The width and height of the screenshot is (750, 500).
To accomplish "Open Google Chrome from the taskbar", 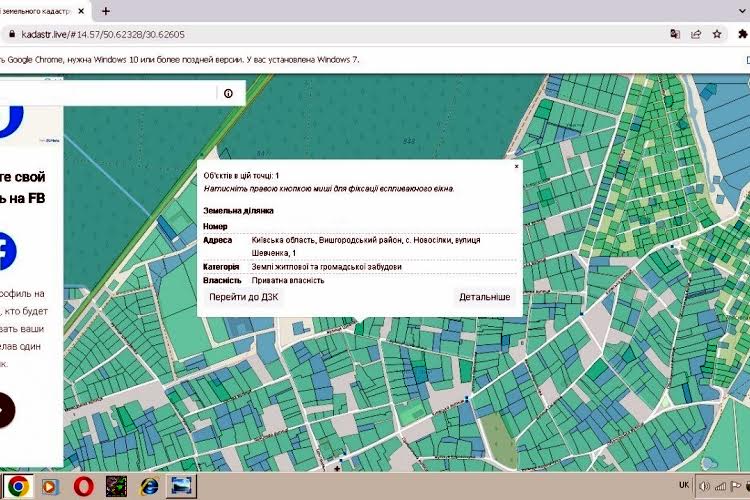I will (18, 487).
